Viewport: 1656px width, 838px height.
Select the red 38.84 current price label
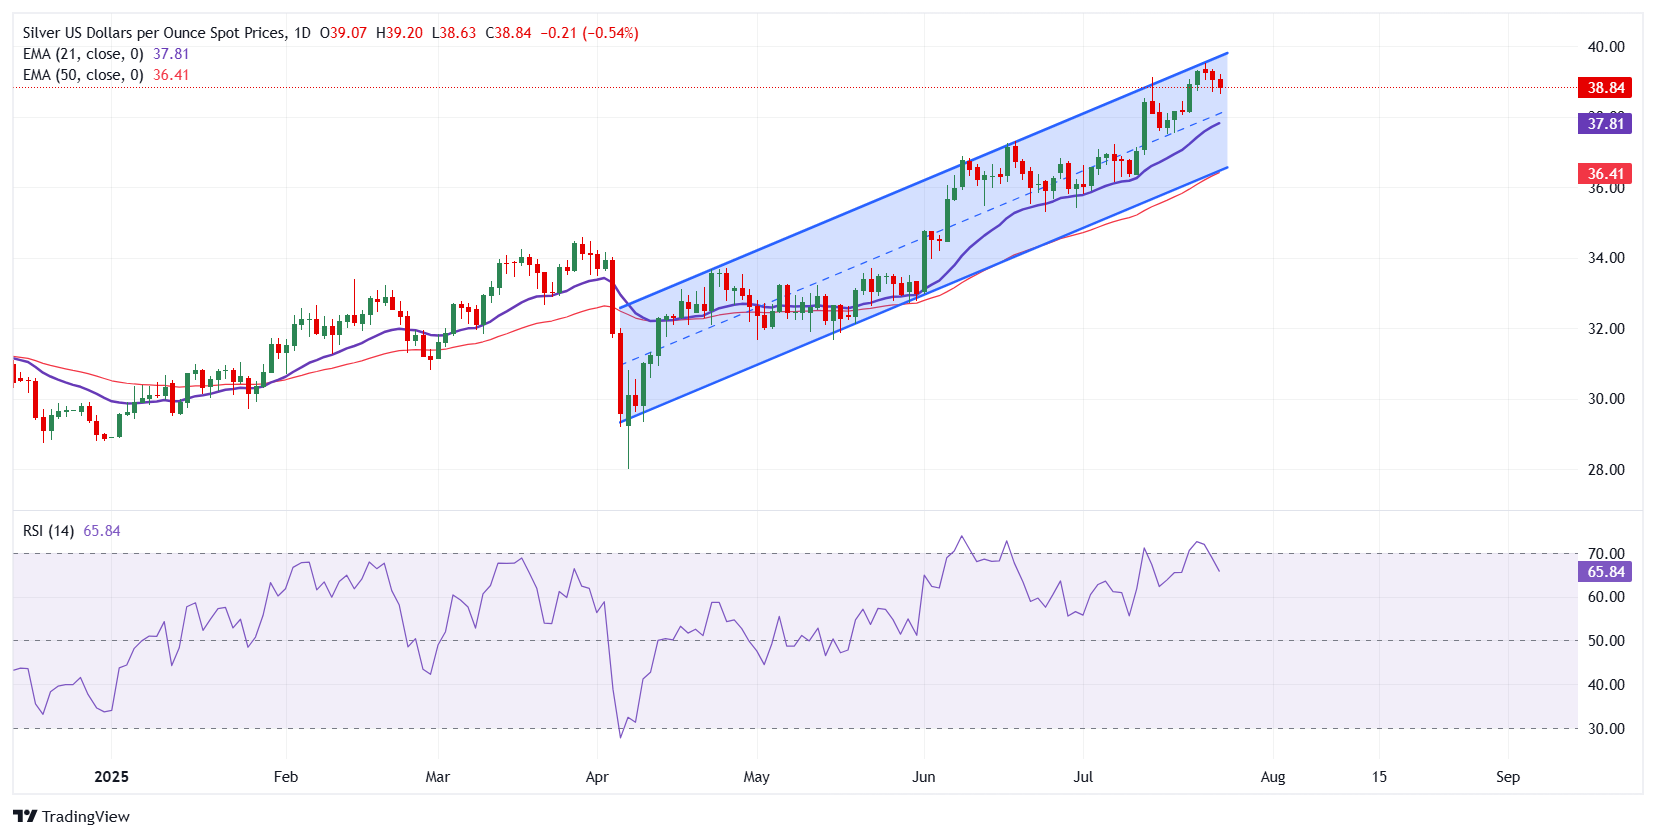1605,88
